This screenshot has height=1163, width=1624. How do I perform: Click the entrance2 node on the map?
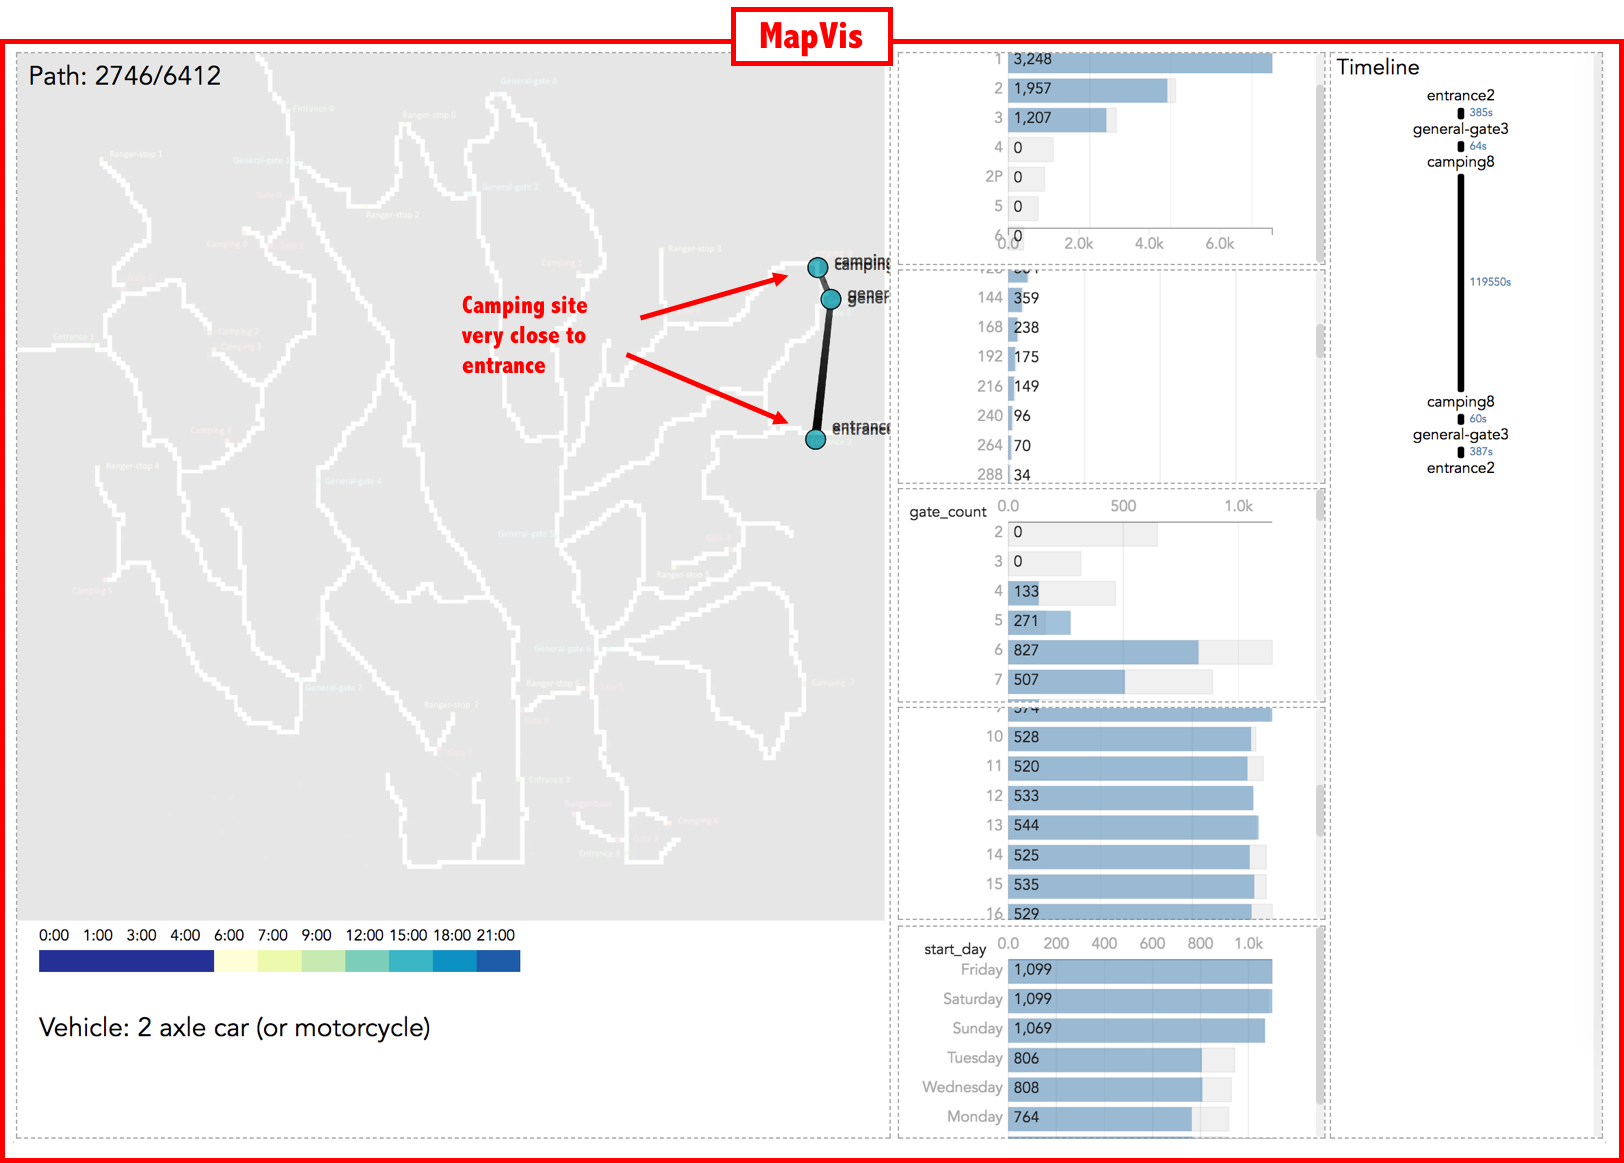(x=816, y=439)
